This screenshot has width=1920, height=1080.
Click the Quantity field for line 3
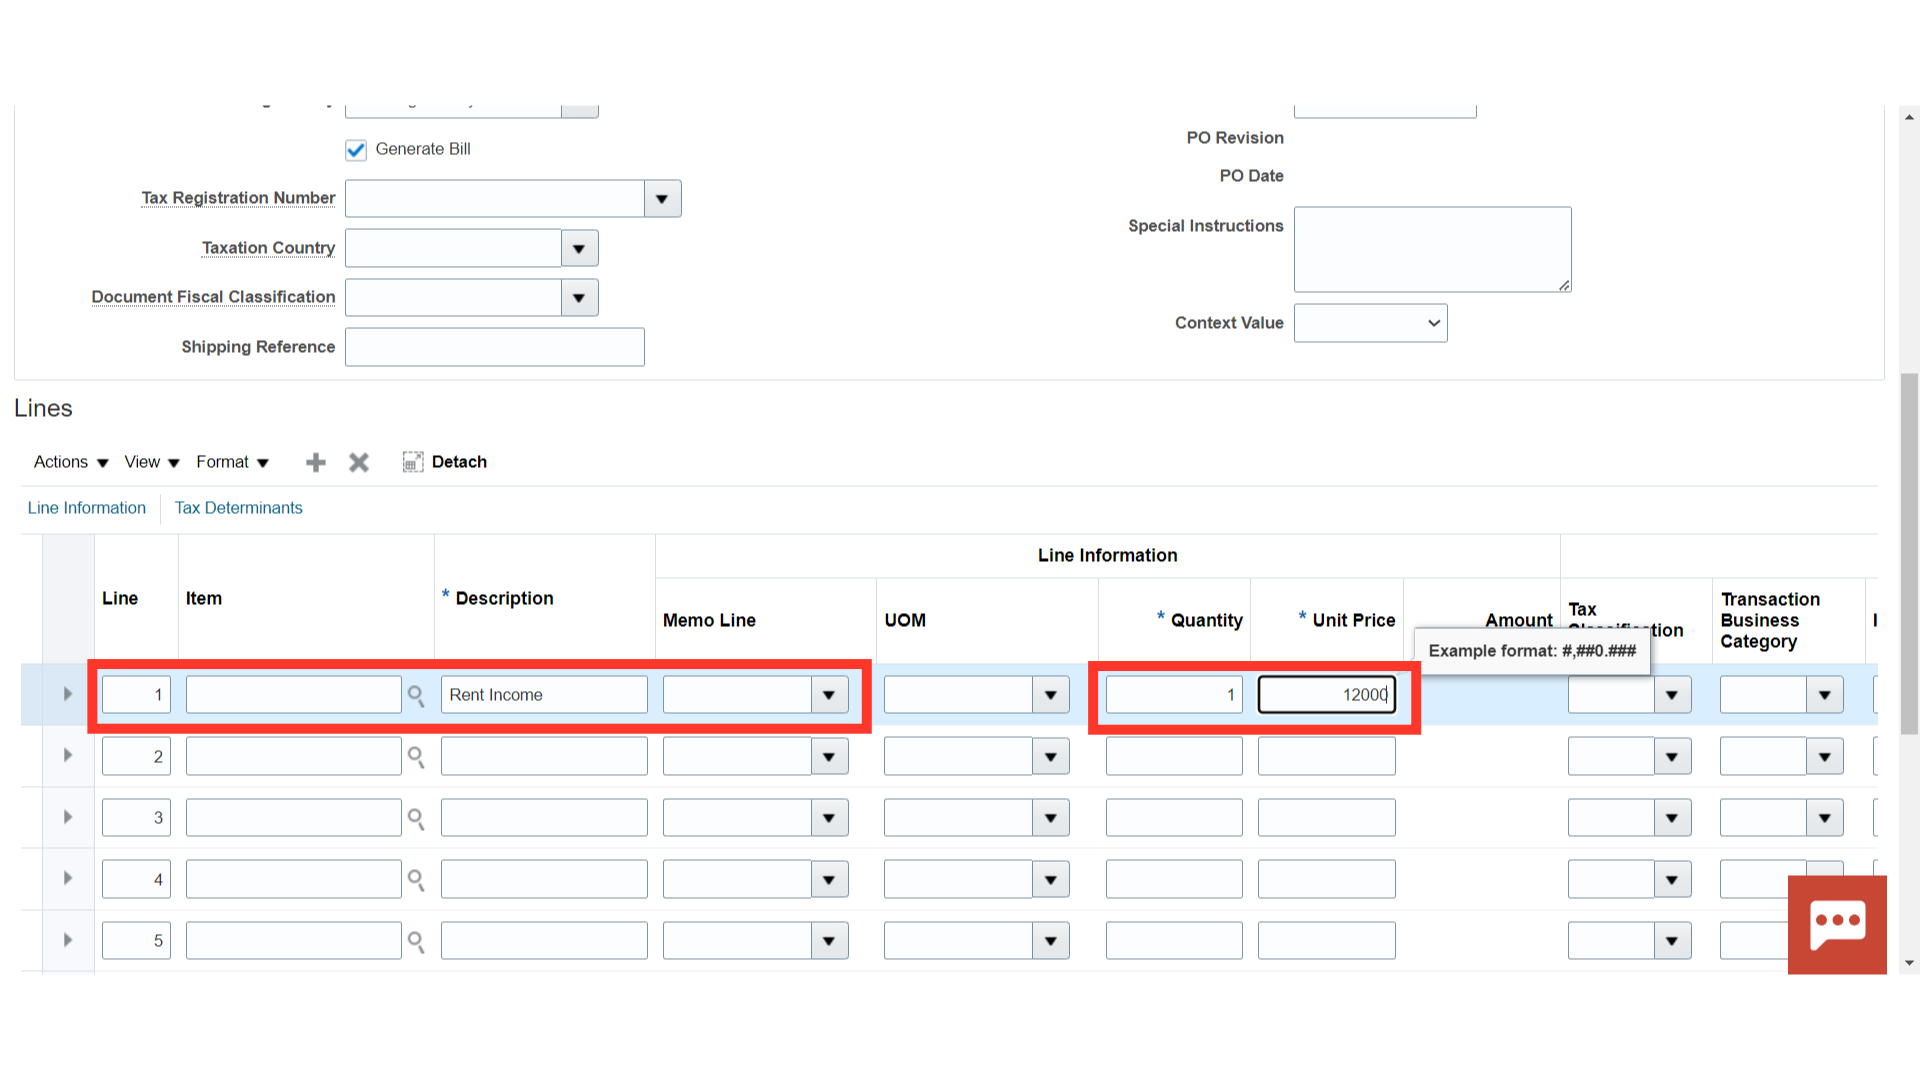tap(1174, 818)
